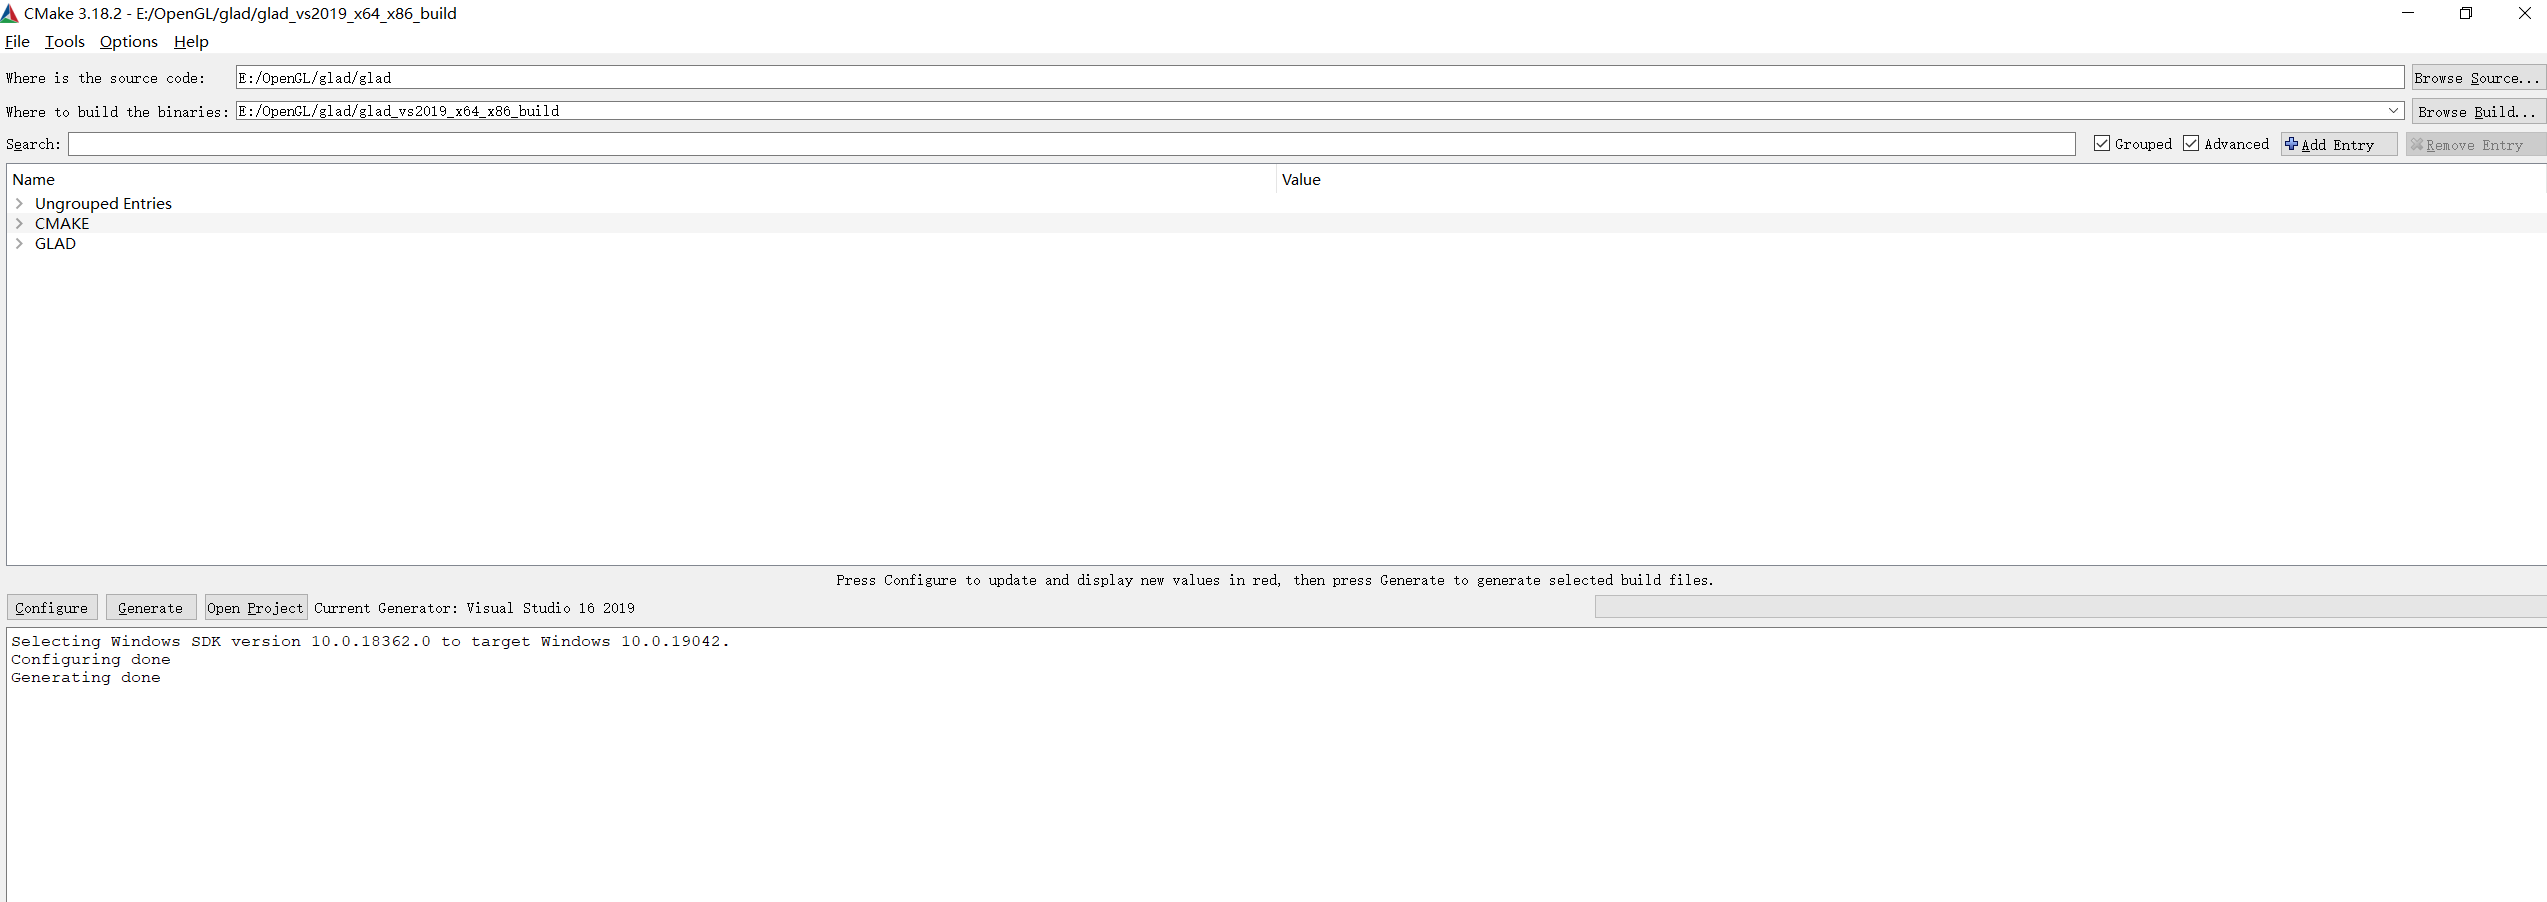Open the File menu
Viewport: 2547px width, 902px height.
tap(17, 42)
